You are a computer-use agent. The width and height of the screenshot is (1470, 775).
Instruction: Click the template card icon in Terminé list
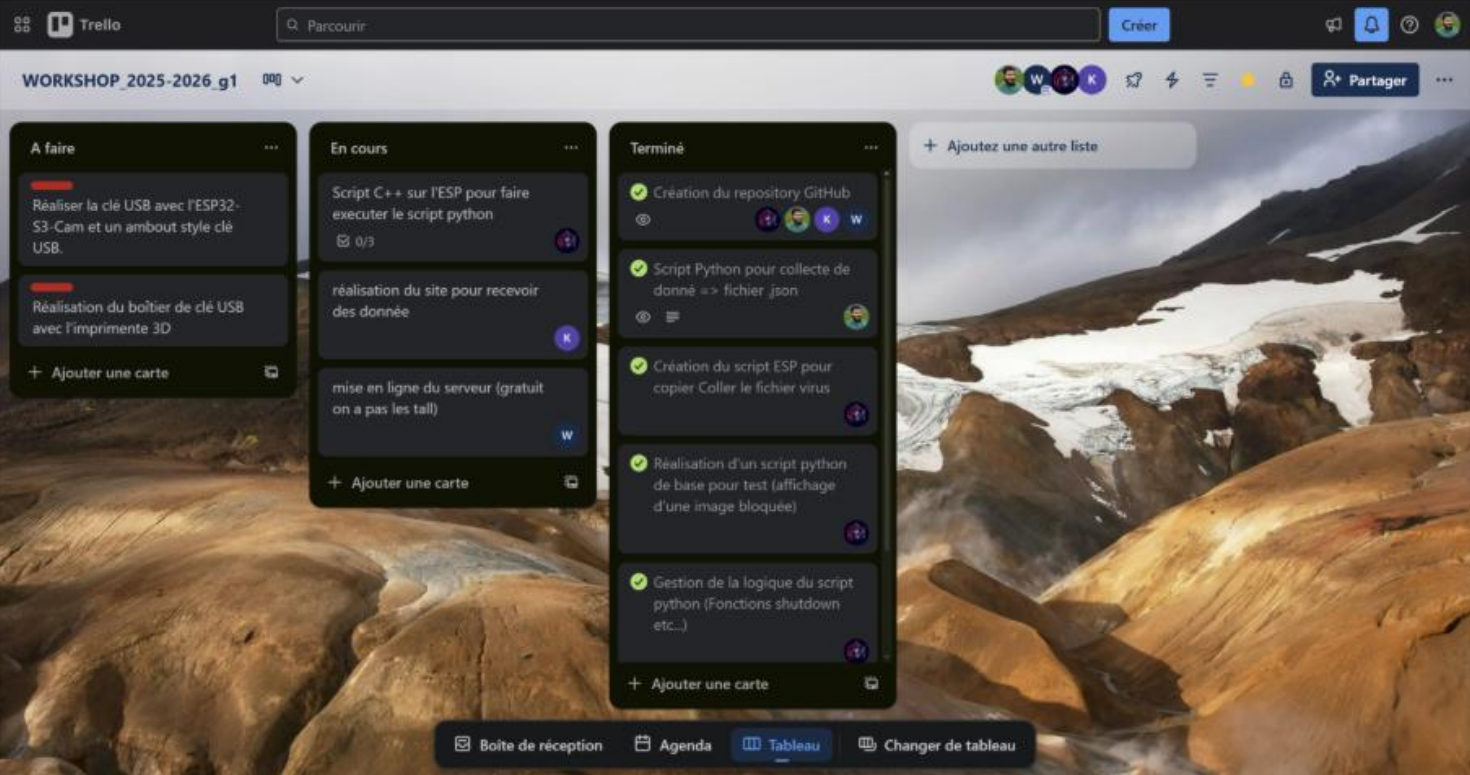[x=871, y=684]
